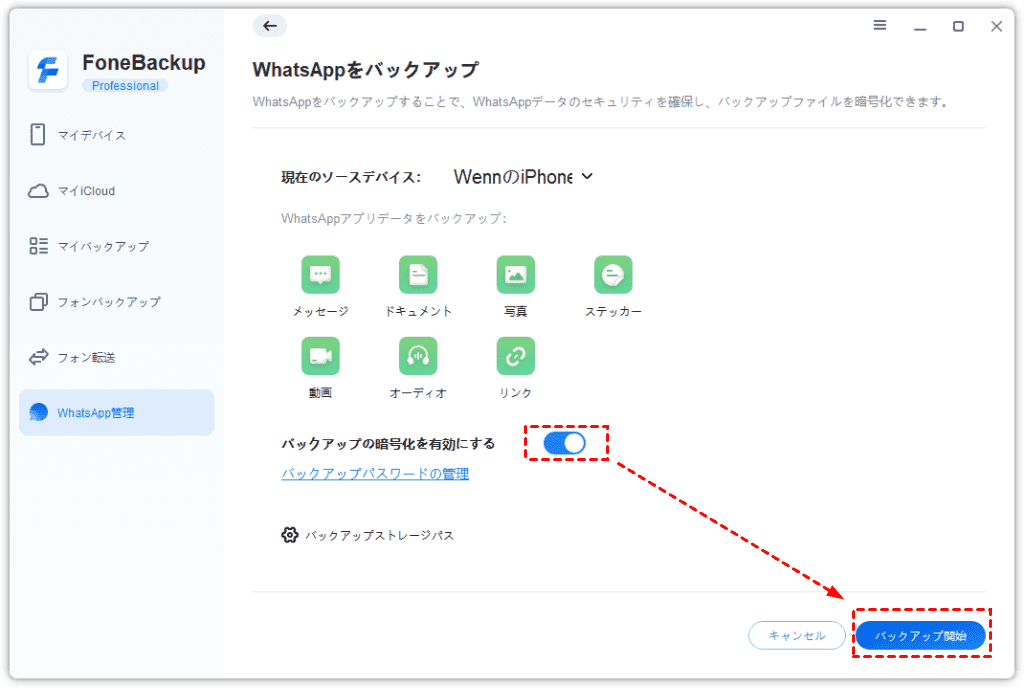Click the WhatsAppをバックアップ heading
The height and width of the screenshot is (688, 1024).
366,69
